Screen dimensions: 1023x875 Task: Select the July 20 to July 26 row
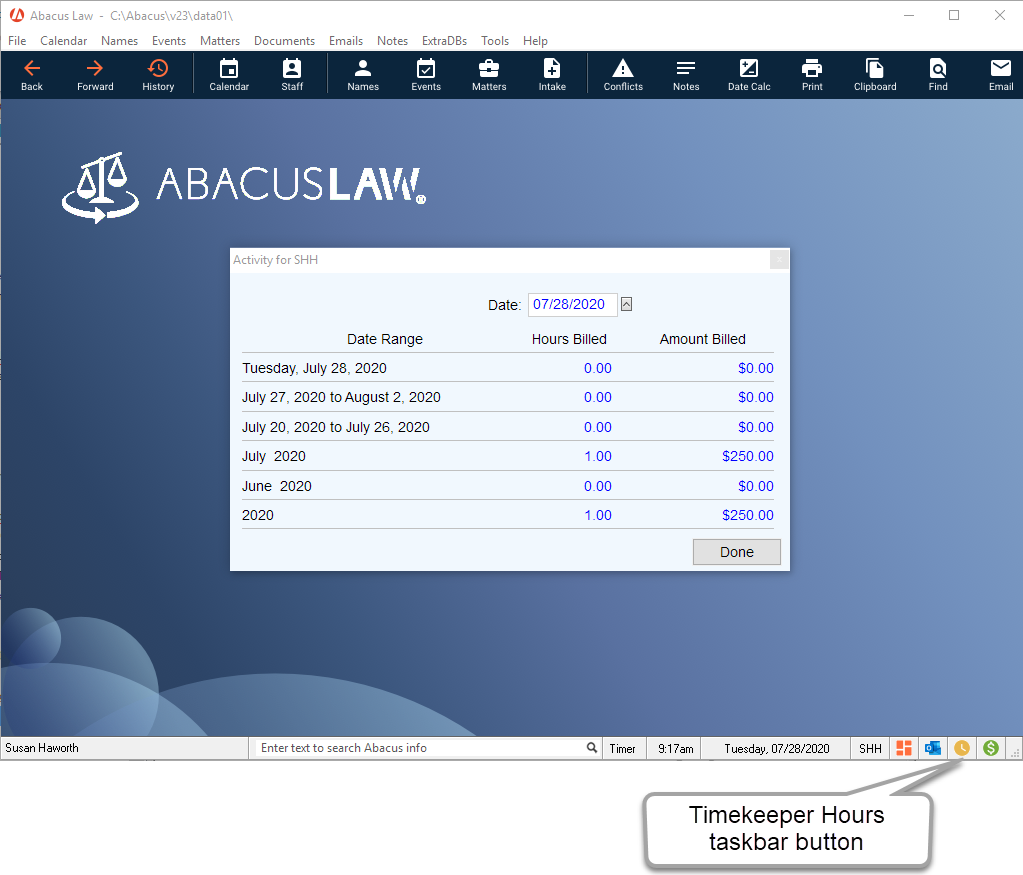[508, 427]
